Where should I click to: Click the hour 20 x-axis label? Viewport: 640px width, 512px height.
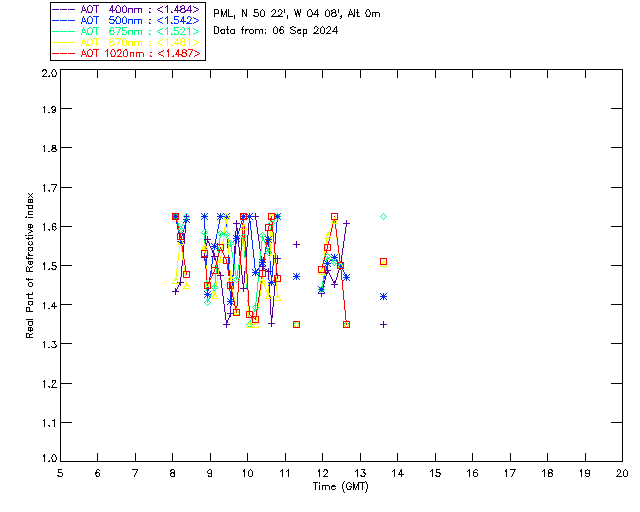(622, 473)
